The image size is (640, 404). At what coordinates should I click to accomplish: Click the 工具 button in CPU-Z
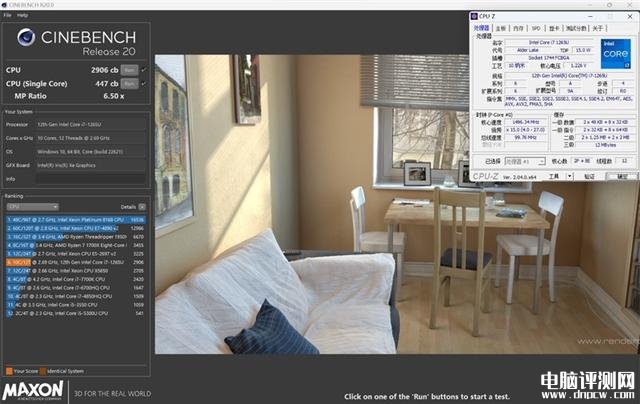coord(554,176)
